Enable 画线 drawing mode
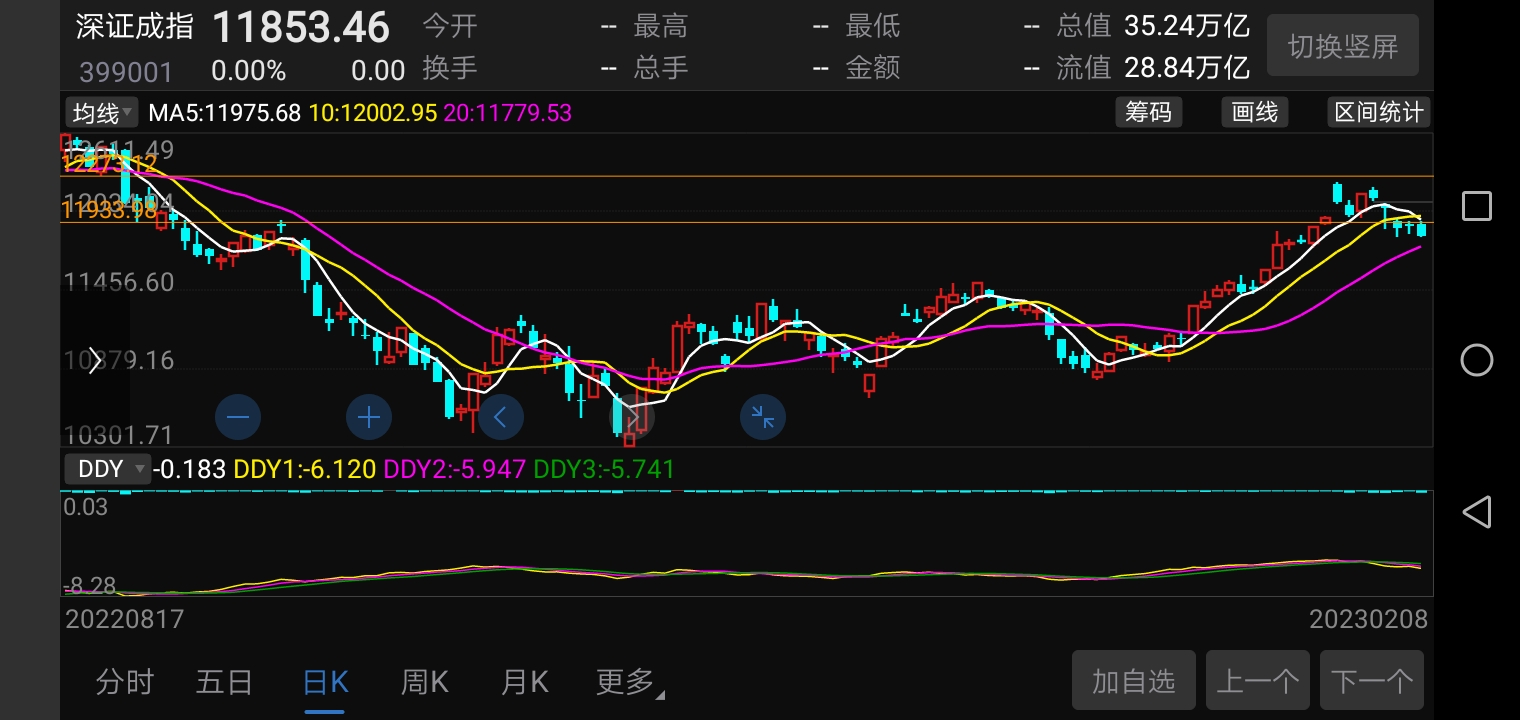 pos(1253,112)
